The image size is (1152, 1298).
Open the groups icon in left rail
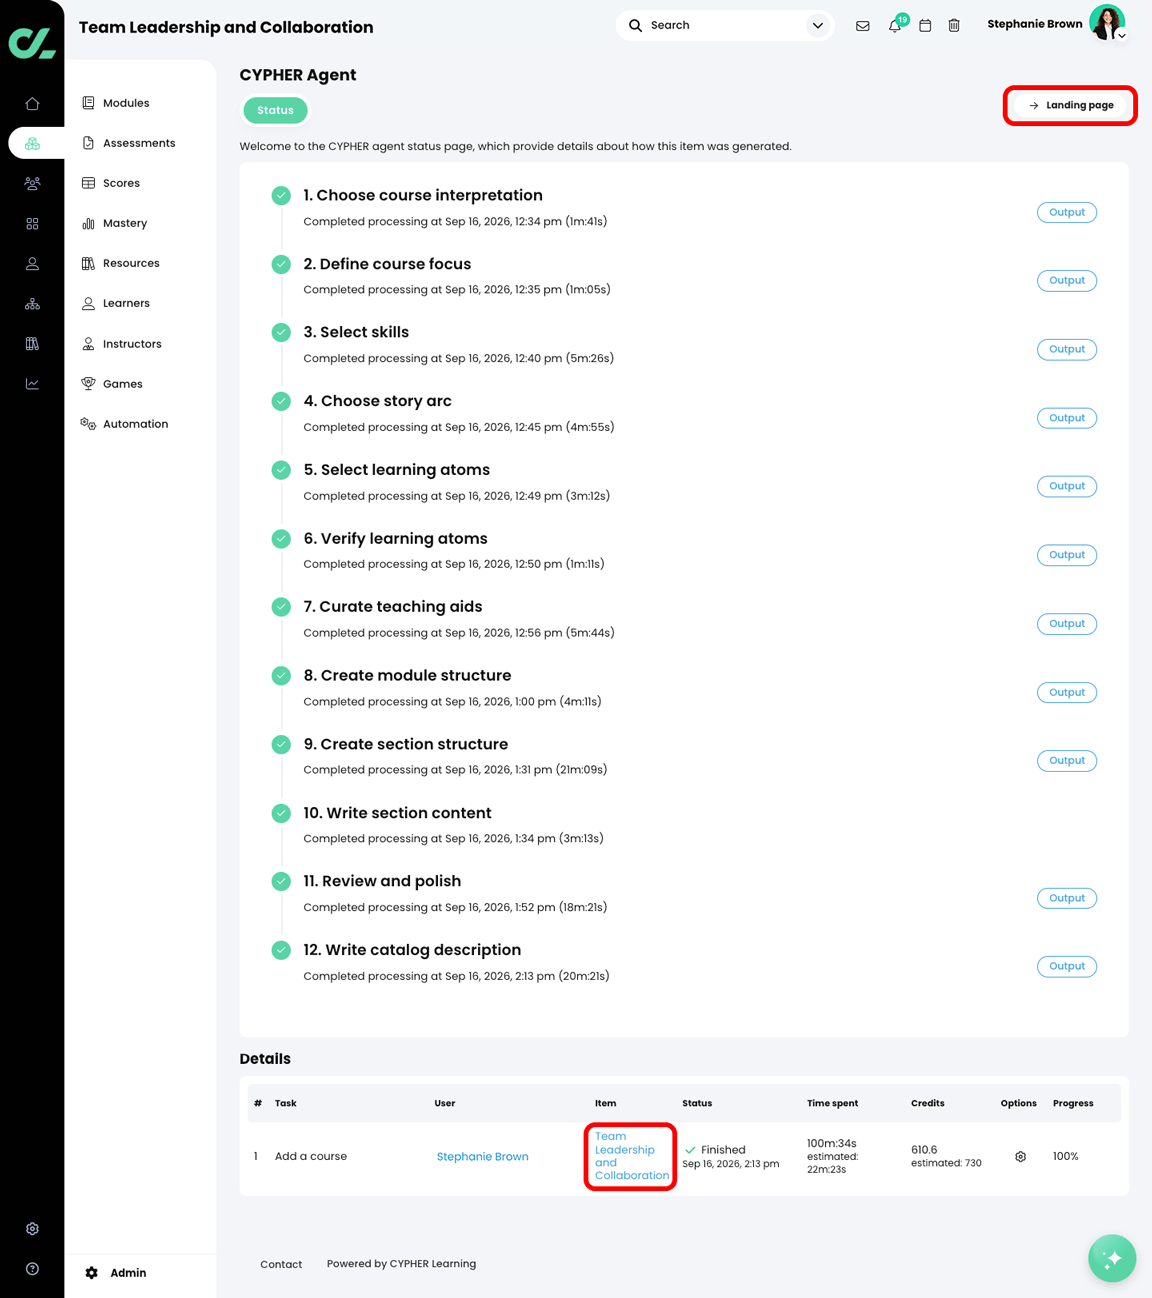(x=32, y=183)
